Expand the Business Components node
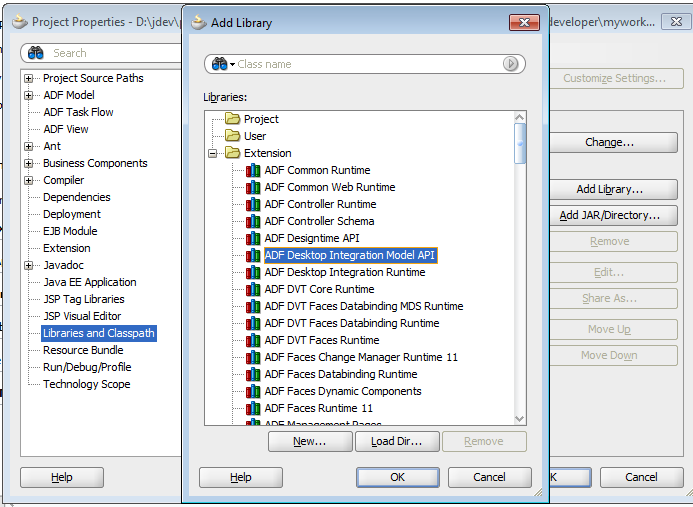Image resolution: width=693 pixels, height=507 pixels. (29, 164)
